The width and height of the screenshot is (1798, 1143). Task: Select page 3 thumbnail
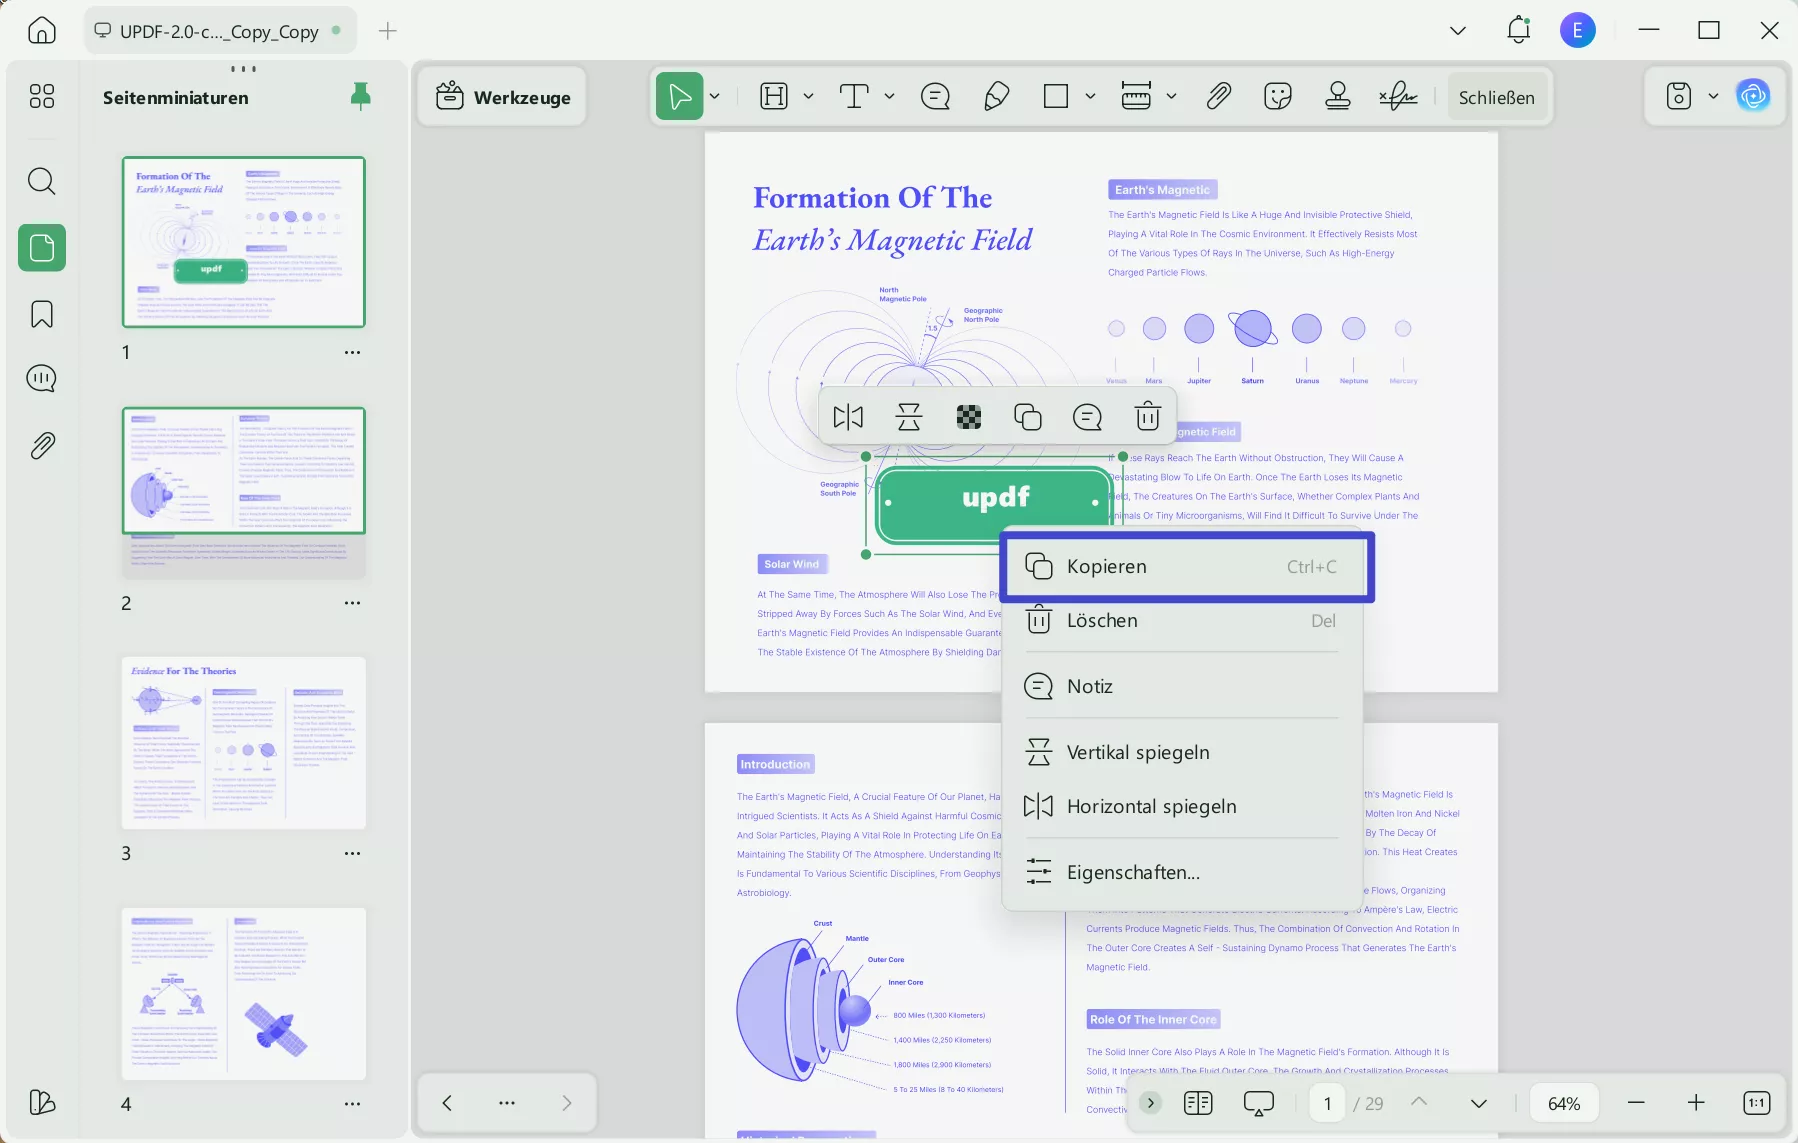[x=244, y=742]
